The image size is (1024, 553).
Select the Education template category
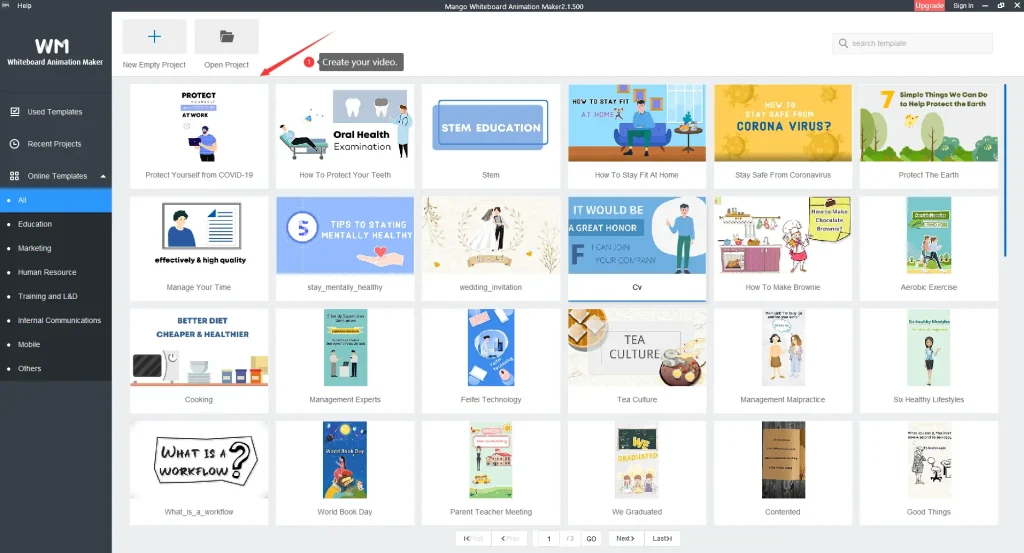coord(35,224)
